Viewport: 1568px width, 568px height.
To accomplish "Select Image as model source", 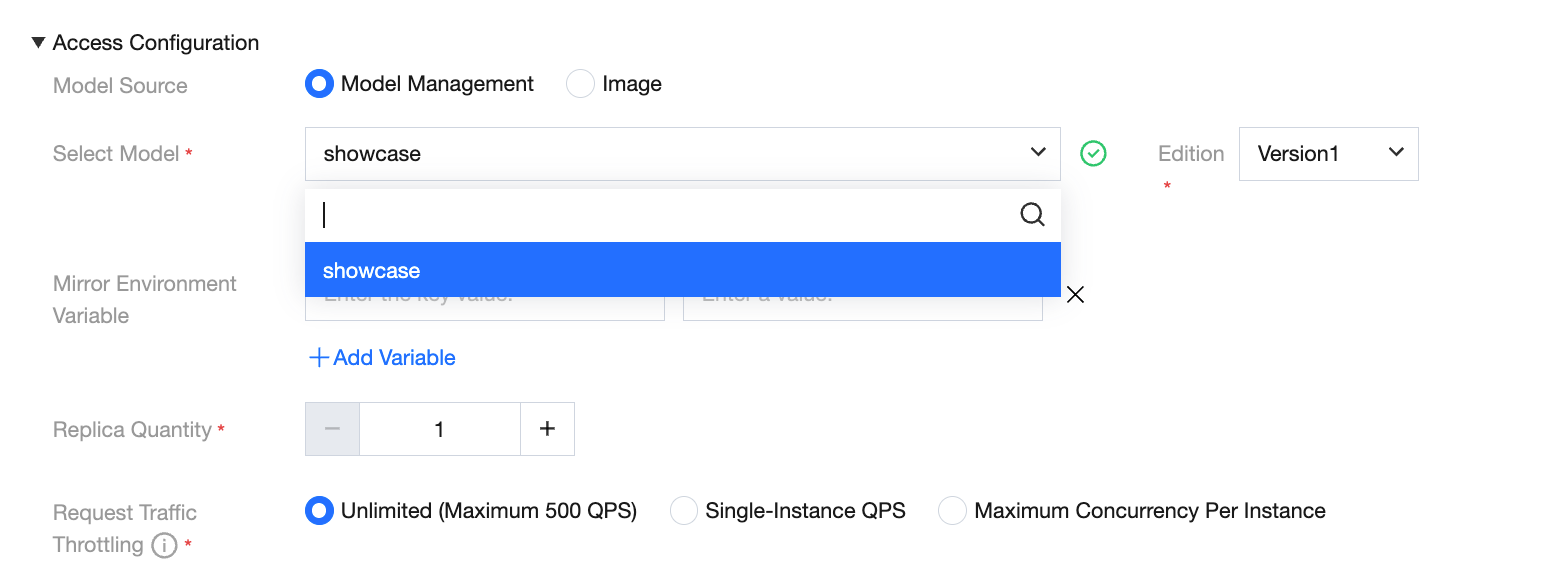I will click(x=581, y=84).
